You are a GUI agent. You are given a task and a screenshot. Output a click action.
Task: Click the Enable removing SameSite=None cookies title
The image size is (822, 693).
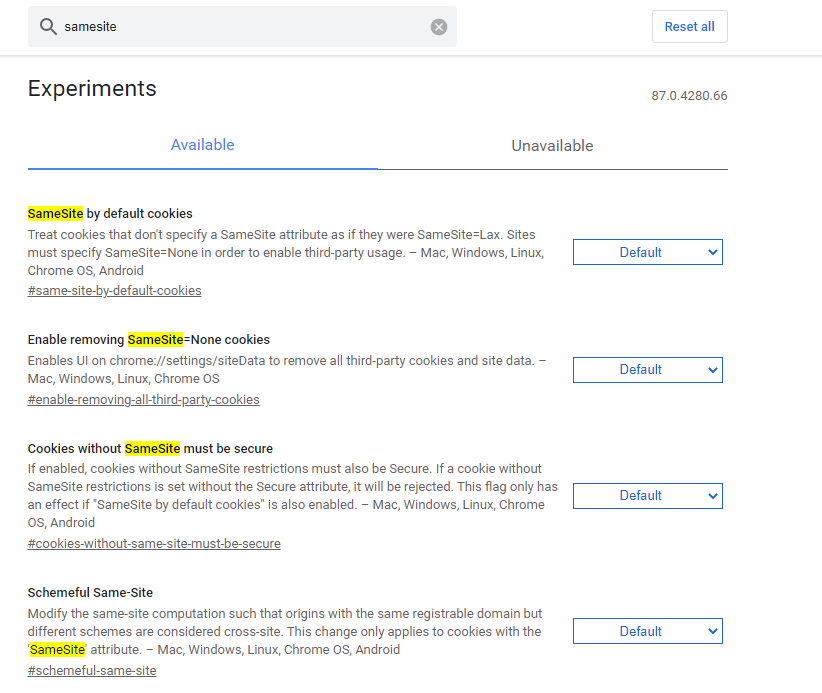pos(149,340)
